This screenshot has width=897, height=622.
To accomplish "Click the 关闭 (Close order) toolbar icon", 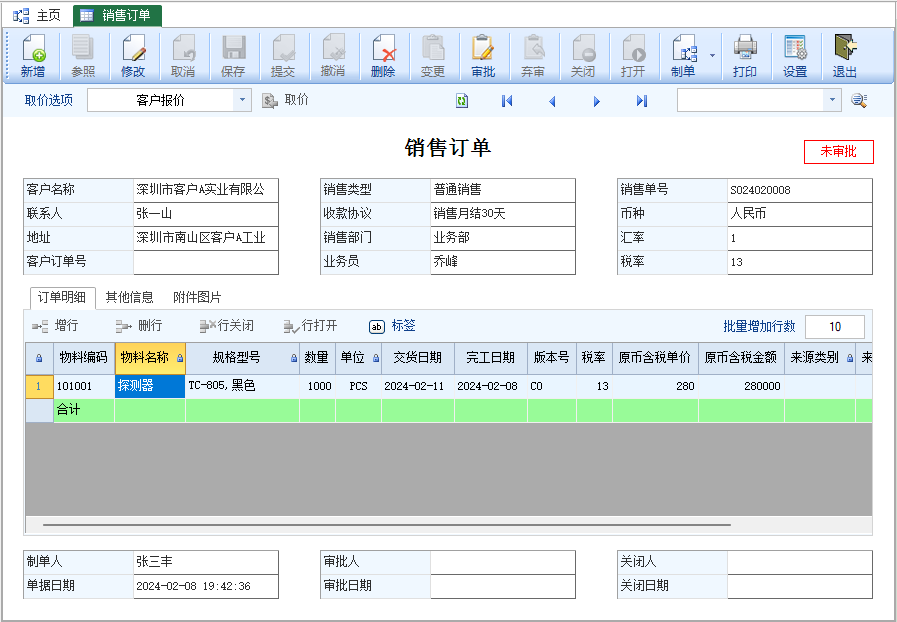I will 583,56.
